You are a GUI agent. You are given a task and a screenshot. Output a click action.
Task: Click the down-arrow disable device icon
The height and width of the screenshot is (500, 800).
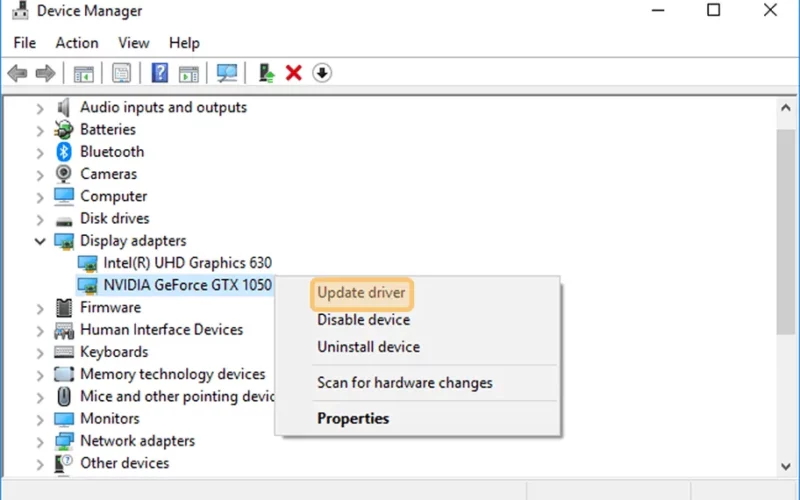click(x=322, y=73)
